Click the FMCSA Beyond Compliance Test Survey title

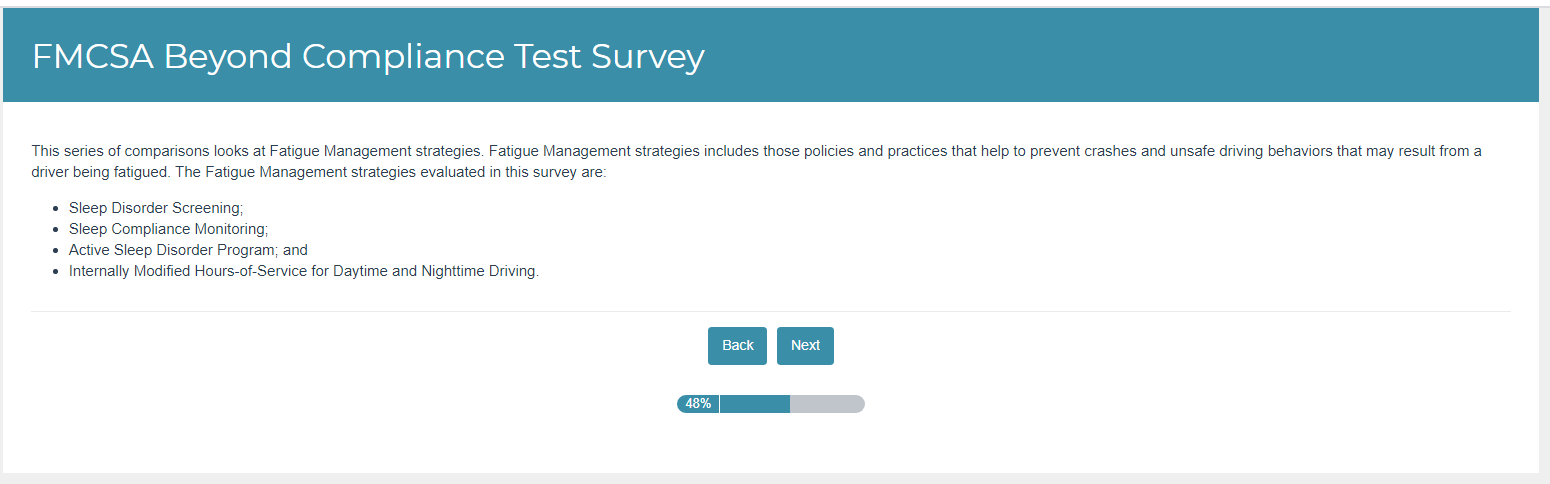click(368, 57)
